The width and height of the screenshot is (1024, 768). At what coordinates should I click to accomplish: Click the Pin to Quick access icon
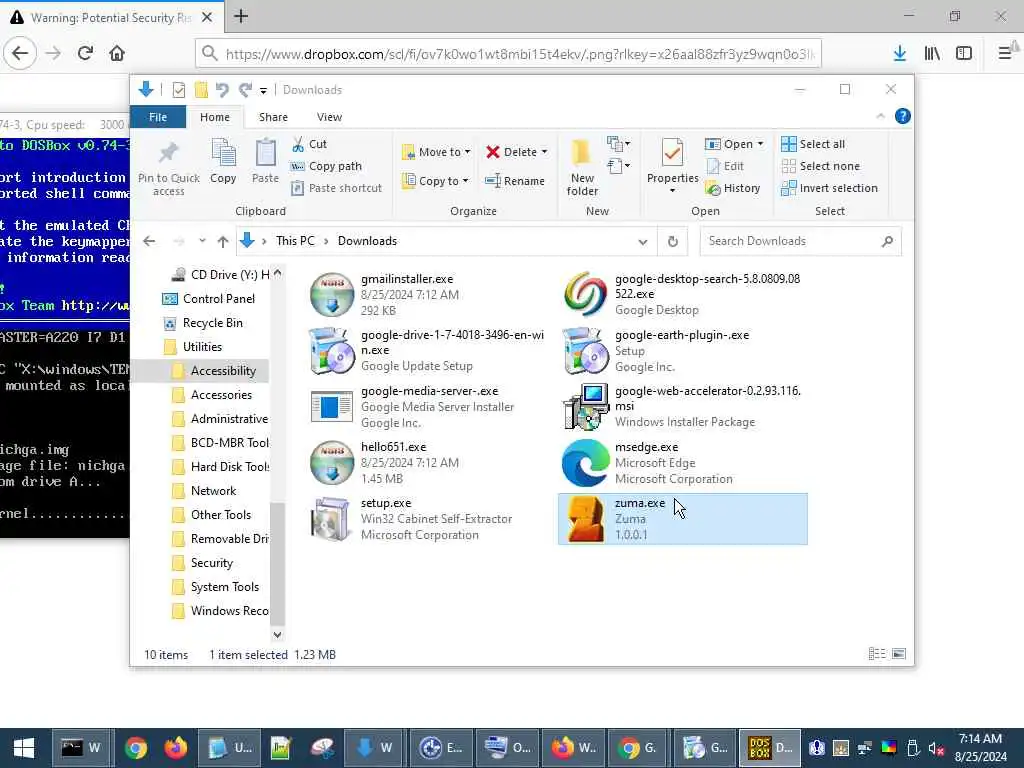point(168,154)
